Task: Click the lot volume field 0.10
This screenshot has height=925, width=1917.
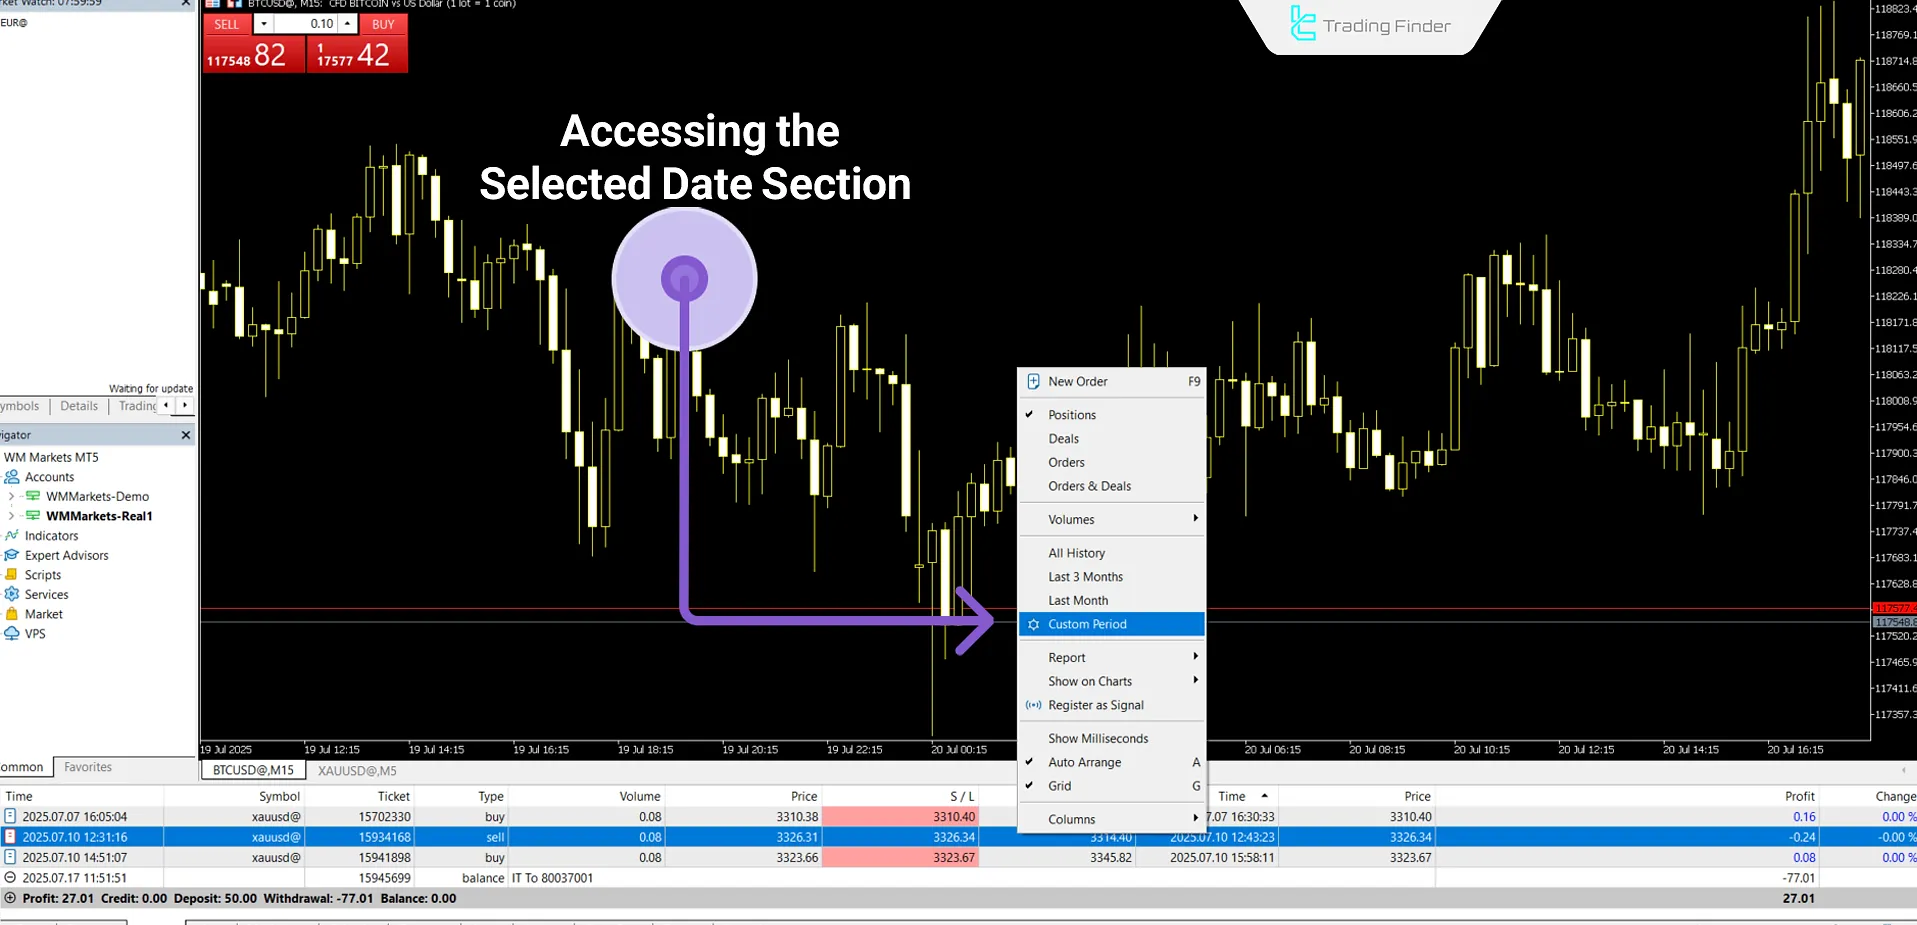Action: coord(306,24)
